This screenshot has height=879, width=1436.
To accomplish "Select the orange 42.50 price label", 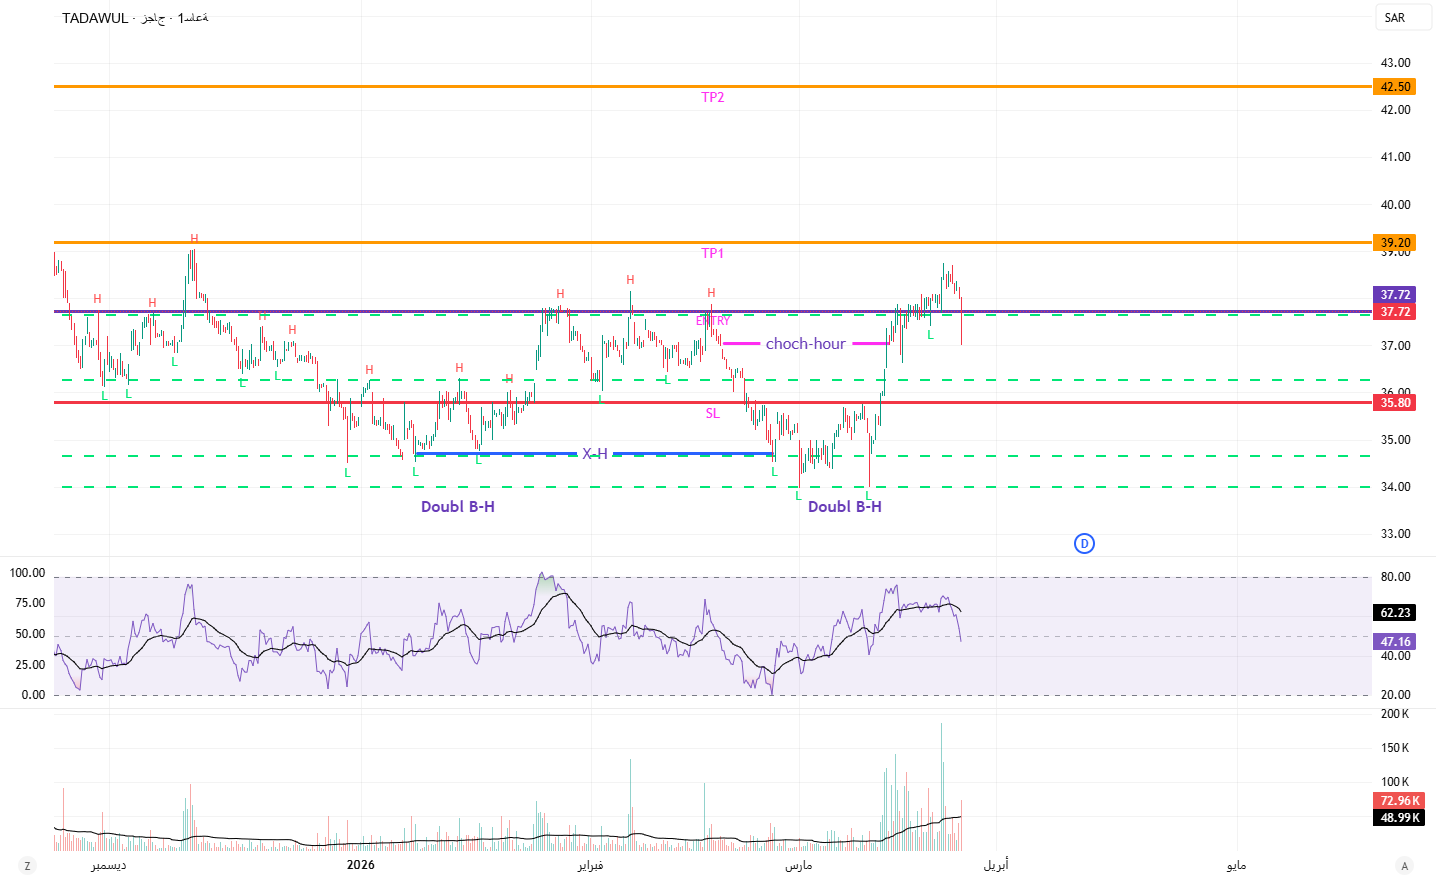I will 1395,87.
